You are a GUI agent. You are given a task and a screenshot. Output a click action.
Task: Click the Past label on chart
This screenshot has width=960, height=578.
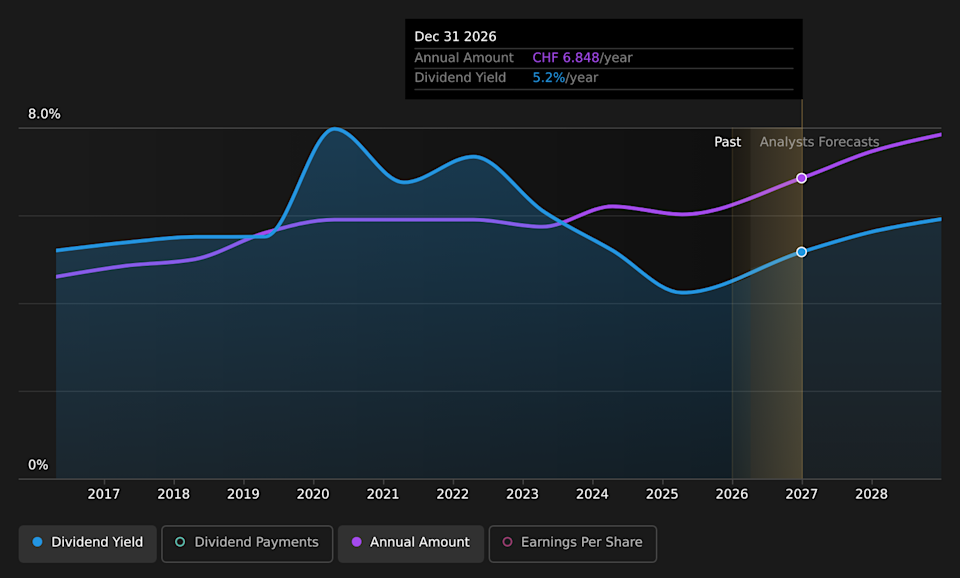(x=727, y=142)
